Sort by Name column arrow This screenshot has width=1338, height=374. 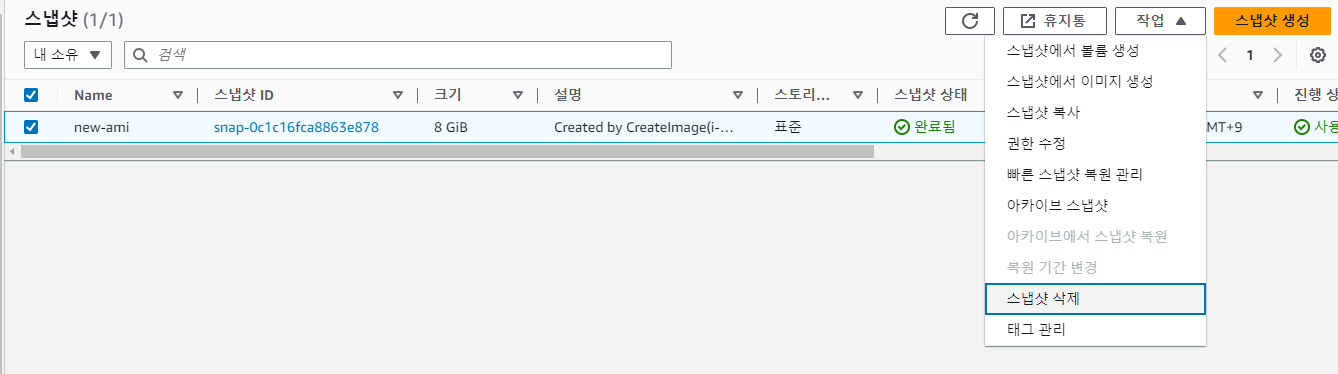point(178,96)
